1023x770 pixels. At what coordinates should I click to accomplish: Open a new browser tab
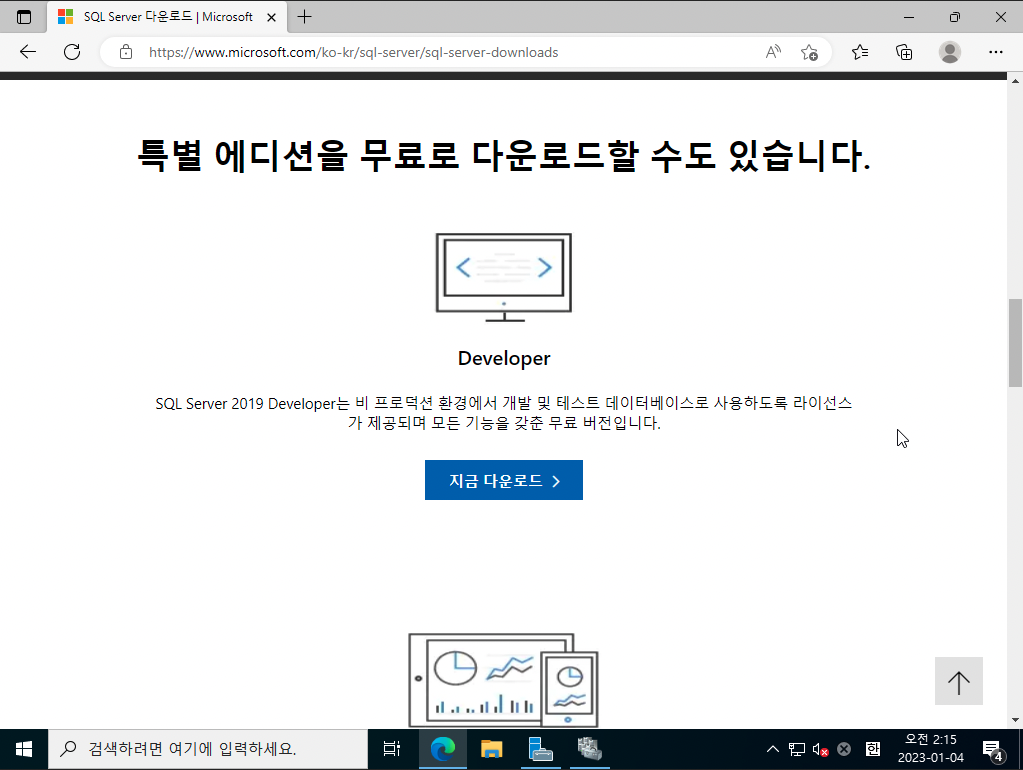(x=305, y=17)
